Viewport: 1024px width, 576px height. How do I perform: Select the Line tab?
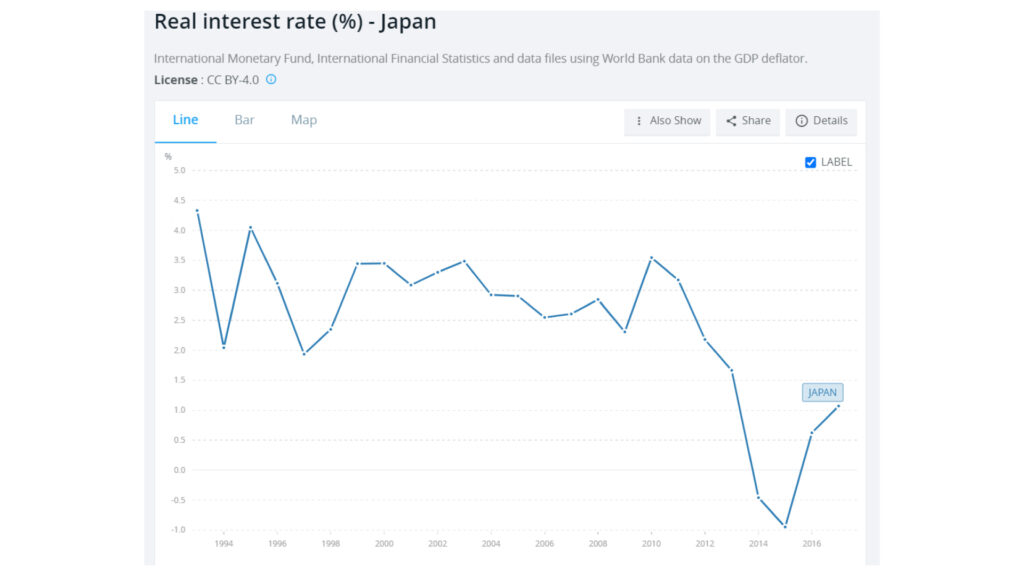point(185,120)
